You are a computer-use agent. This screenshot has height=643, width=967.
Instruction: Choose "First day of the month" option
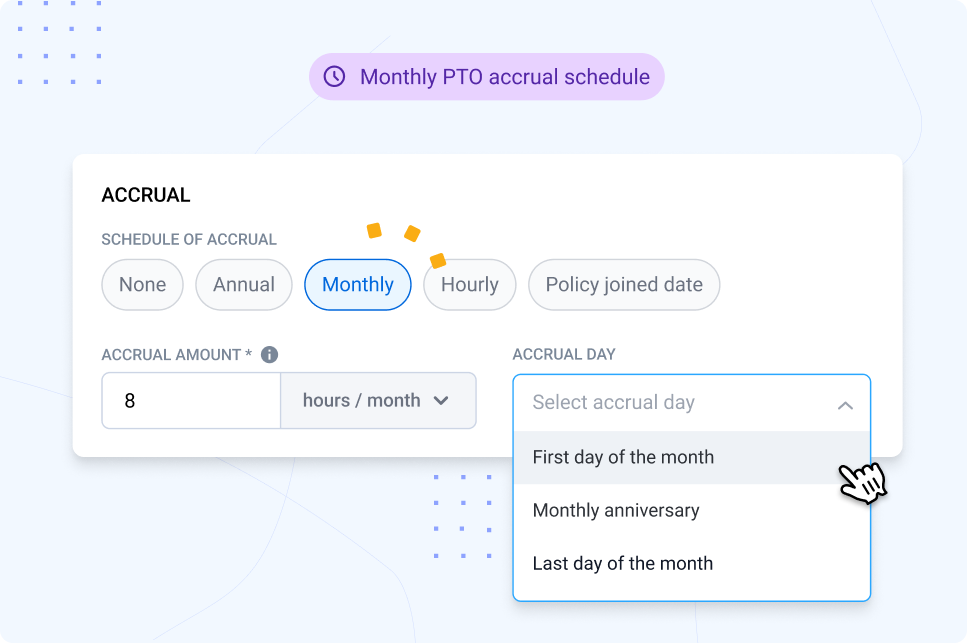[622, 457]
